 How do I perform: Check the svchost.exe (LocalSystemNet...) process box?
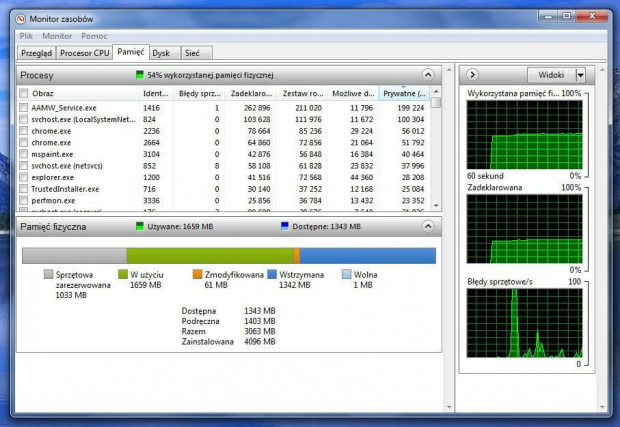click(24, 119)
